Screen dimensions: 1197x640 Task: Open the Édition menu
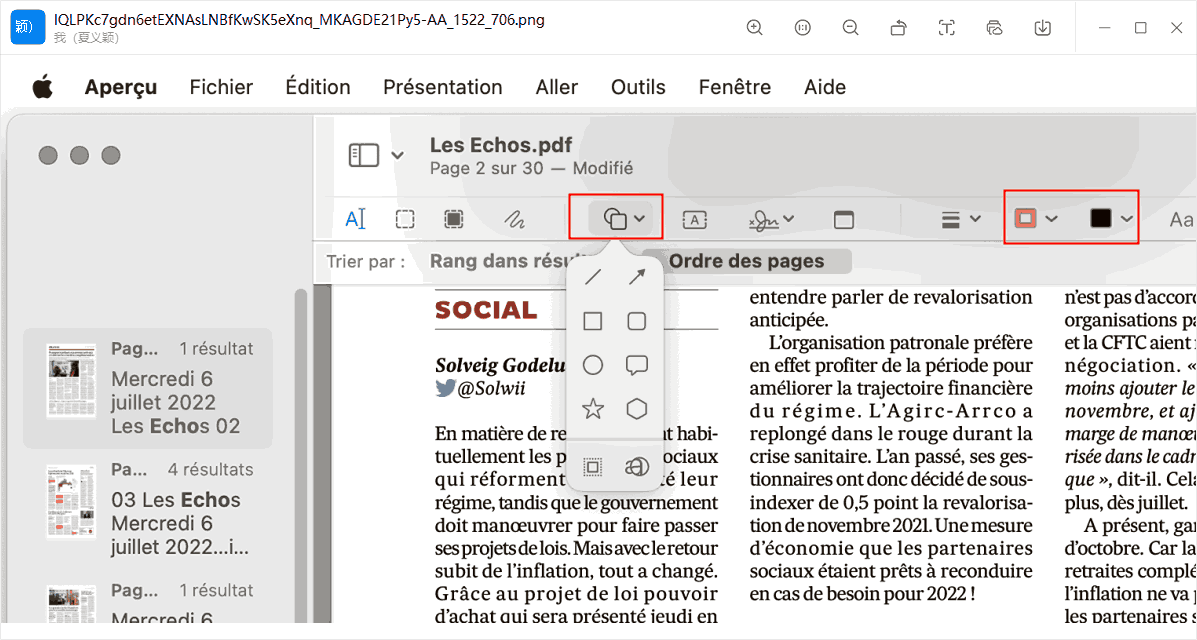pyautogui.click(x=318, y=87)
